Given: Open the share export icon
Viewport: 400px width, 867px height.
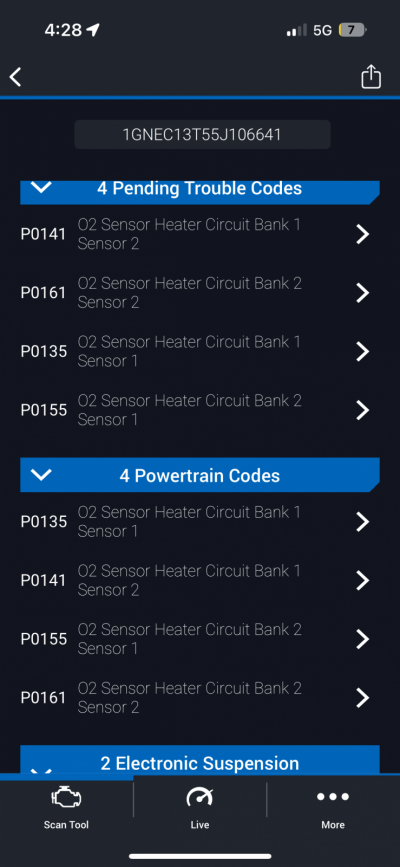Looking at the screenshot, I should (371, 76).
